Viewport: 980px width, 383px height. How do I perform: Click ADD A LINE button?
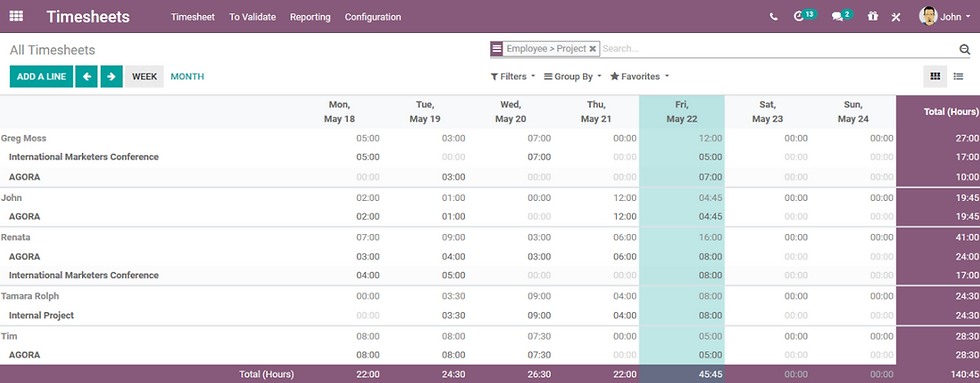coord(41,76)
